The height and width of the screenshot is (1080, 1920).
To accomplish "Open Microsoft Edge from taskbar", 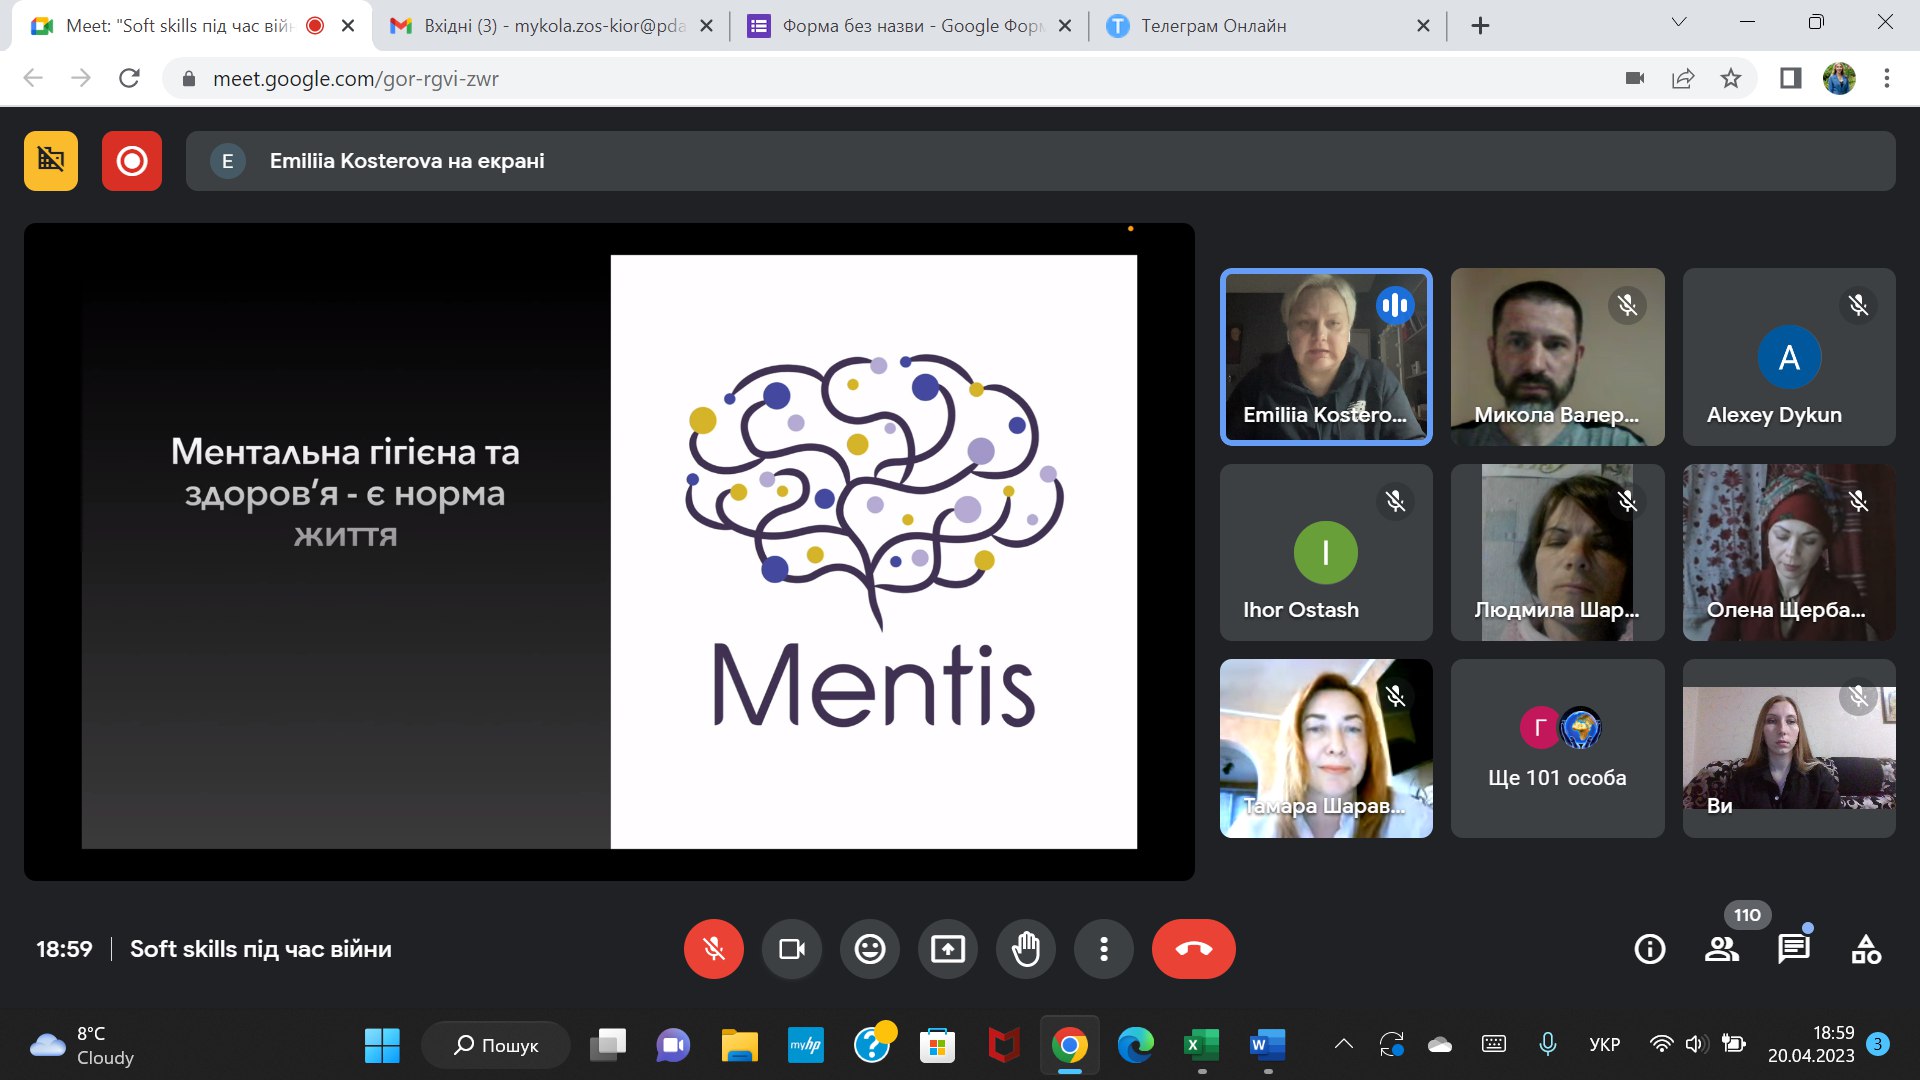I will click(1135, 1045).
